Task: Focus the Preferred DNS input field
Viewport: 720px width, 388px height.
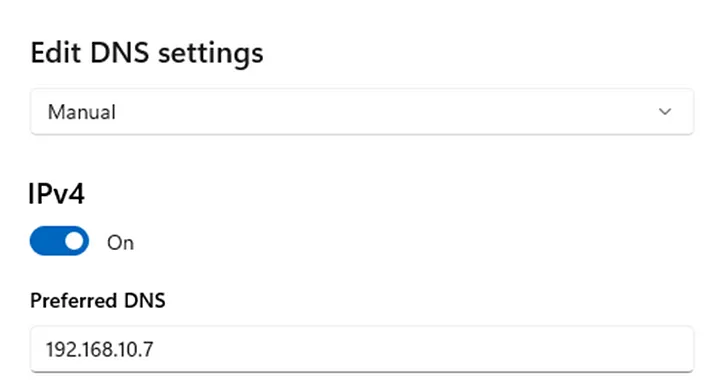Action: [362, 349]
